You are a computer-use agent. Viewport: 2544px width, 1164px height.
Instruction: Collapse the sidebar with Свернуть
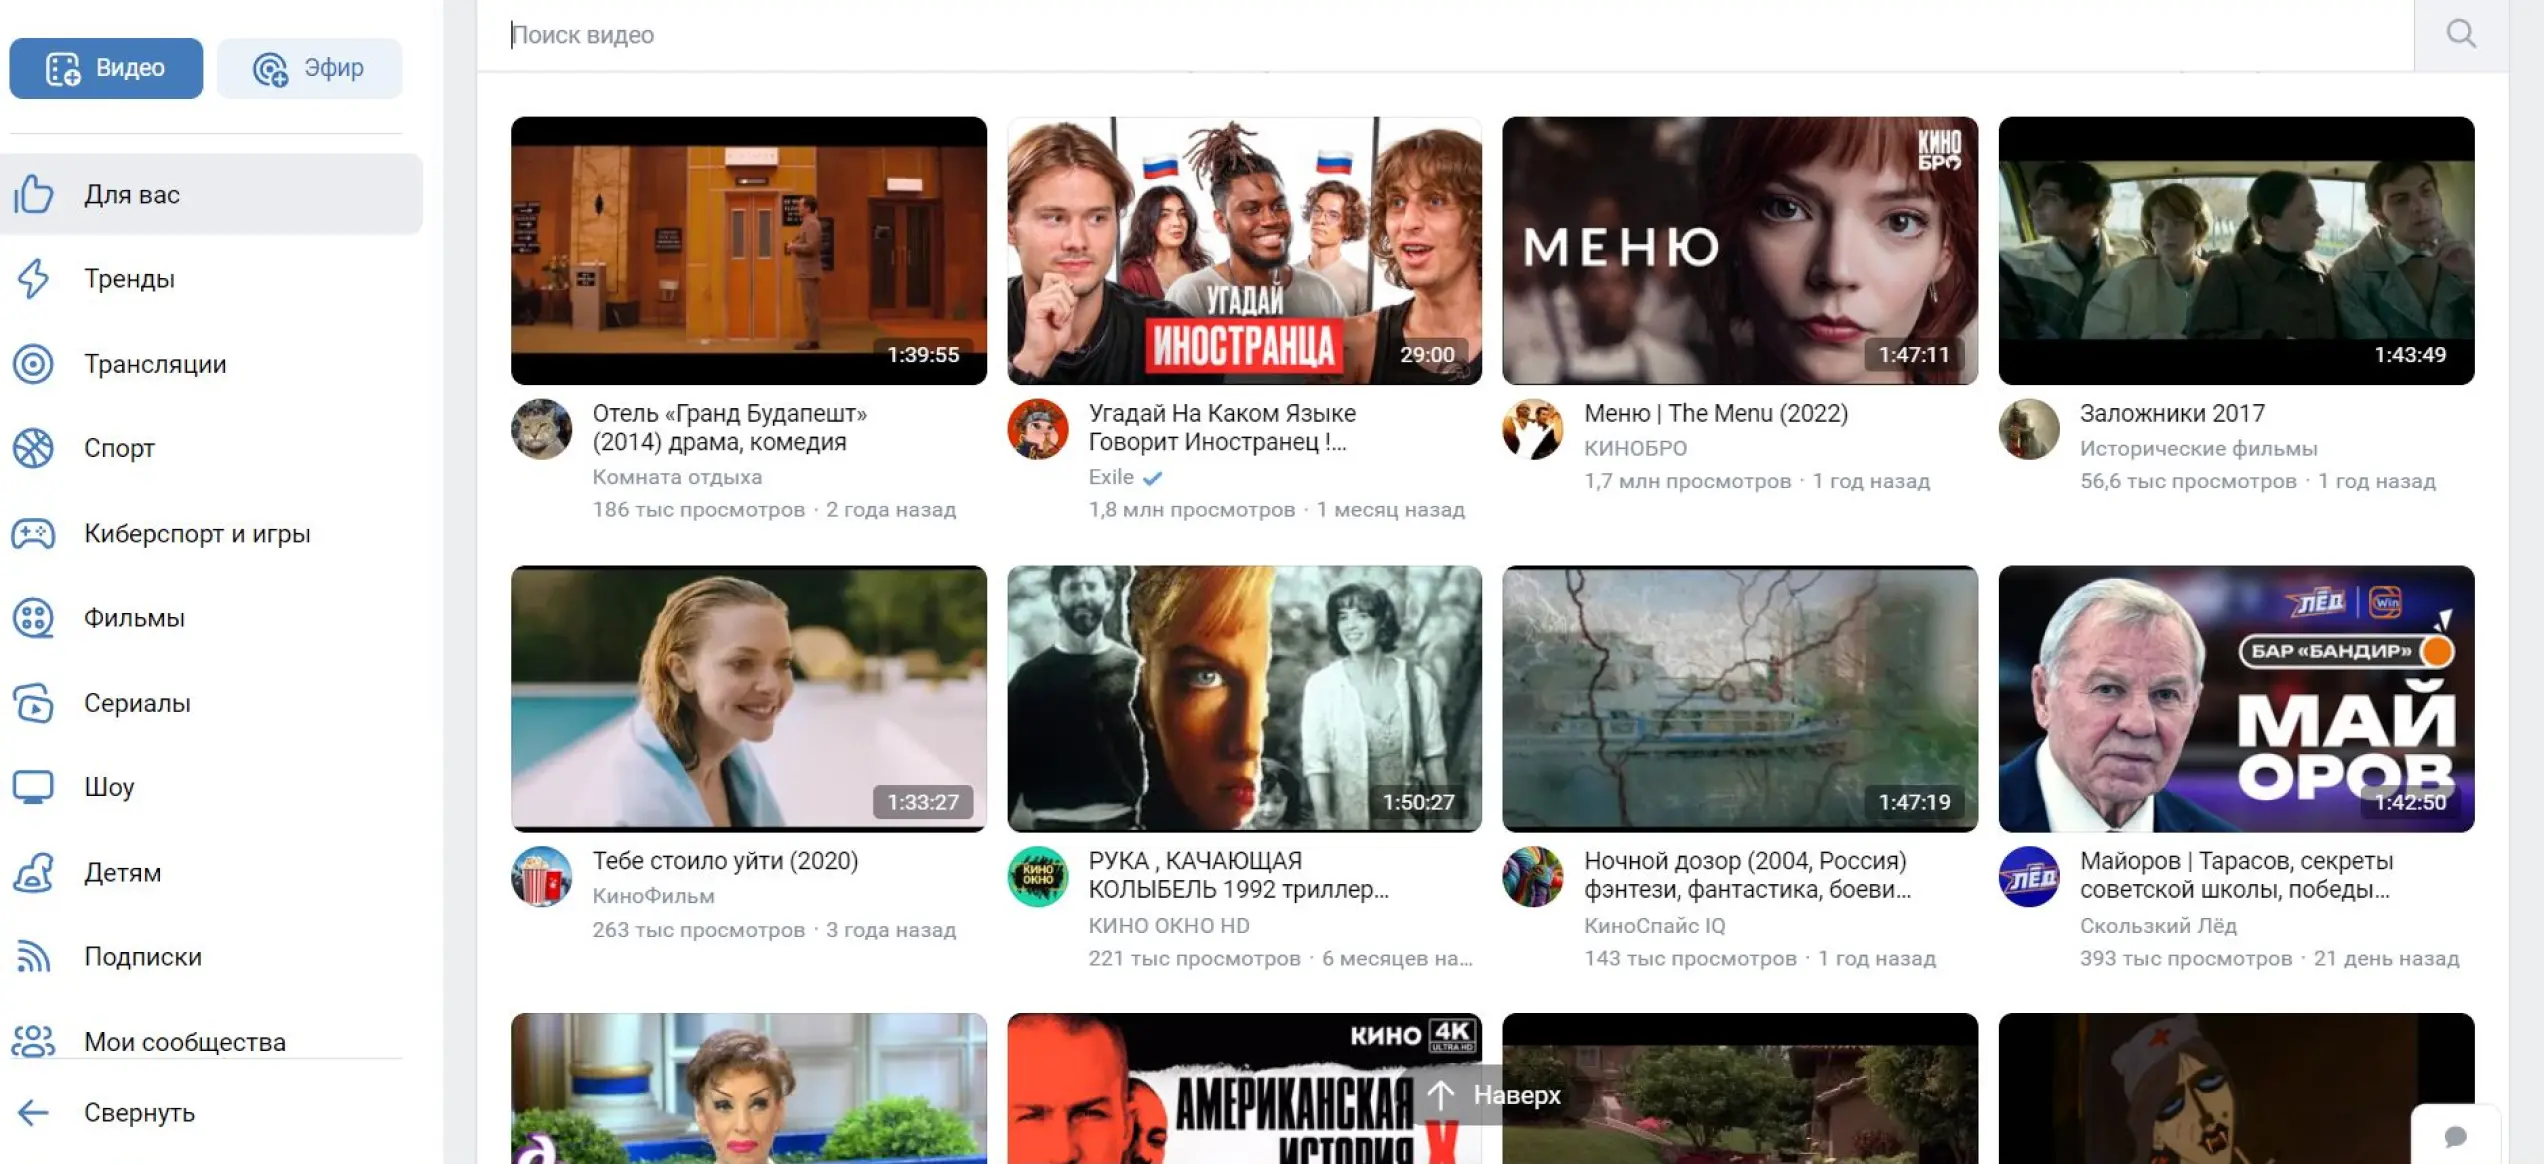[138, 1113]
